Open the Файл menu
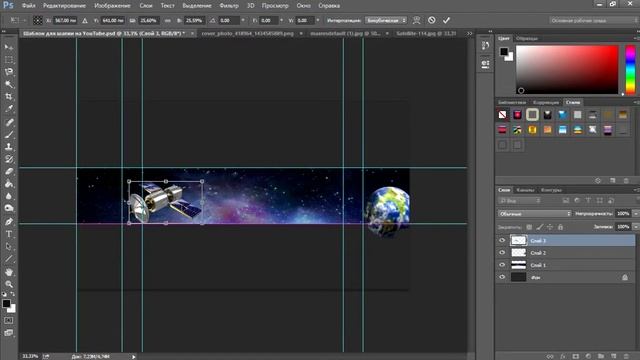 29,6
